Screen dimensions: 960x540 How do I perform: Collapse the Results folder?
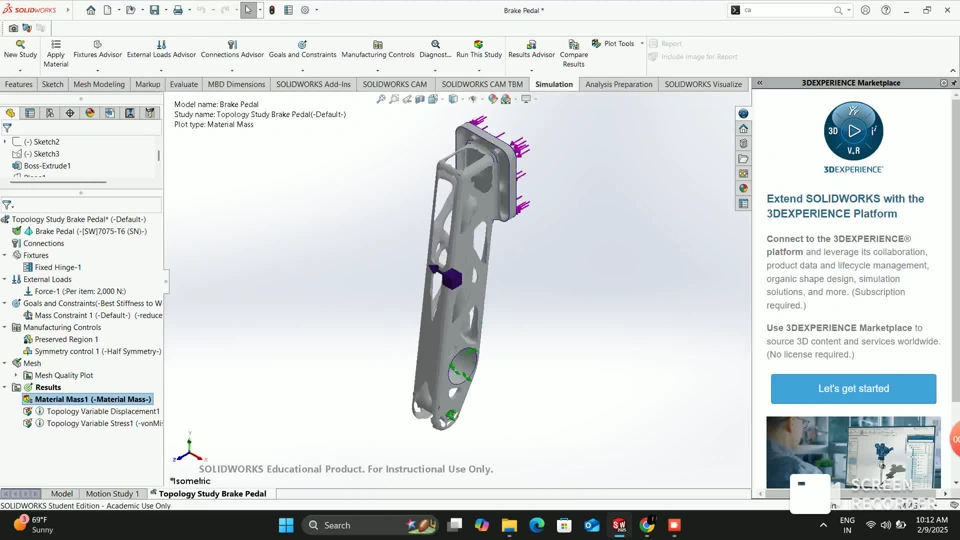point(5,388)
